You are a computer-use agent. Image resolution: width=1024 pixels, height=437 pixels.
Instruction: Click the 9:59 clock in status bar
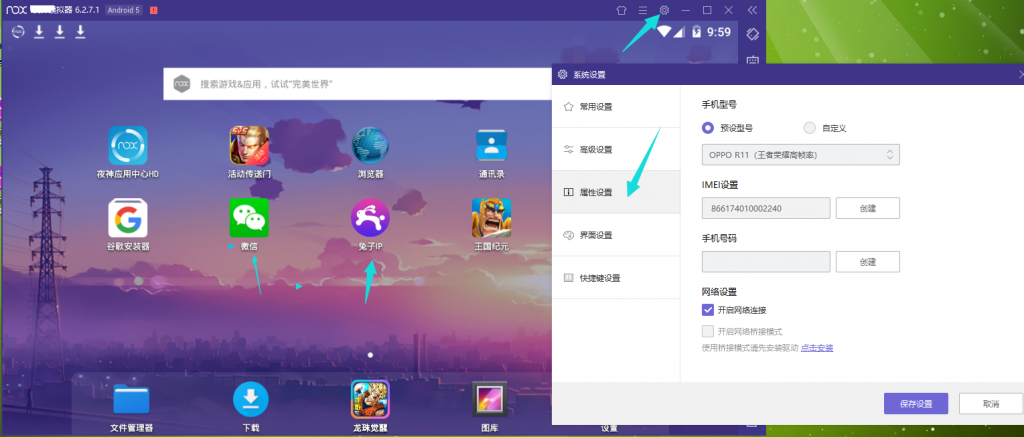click(719, 31)
